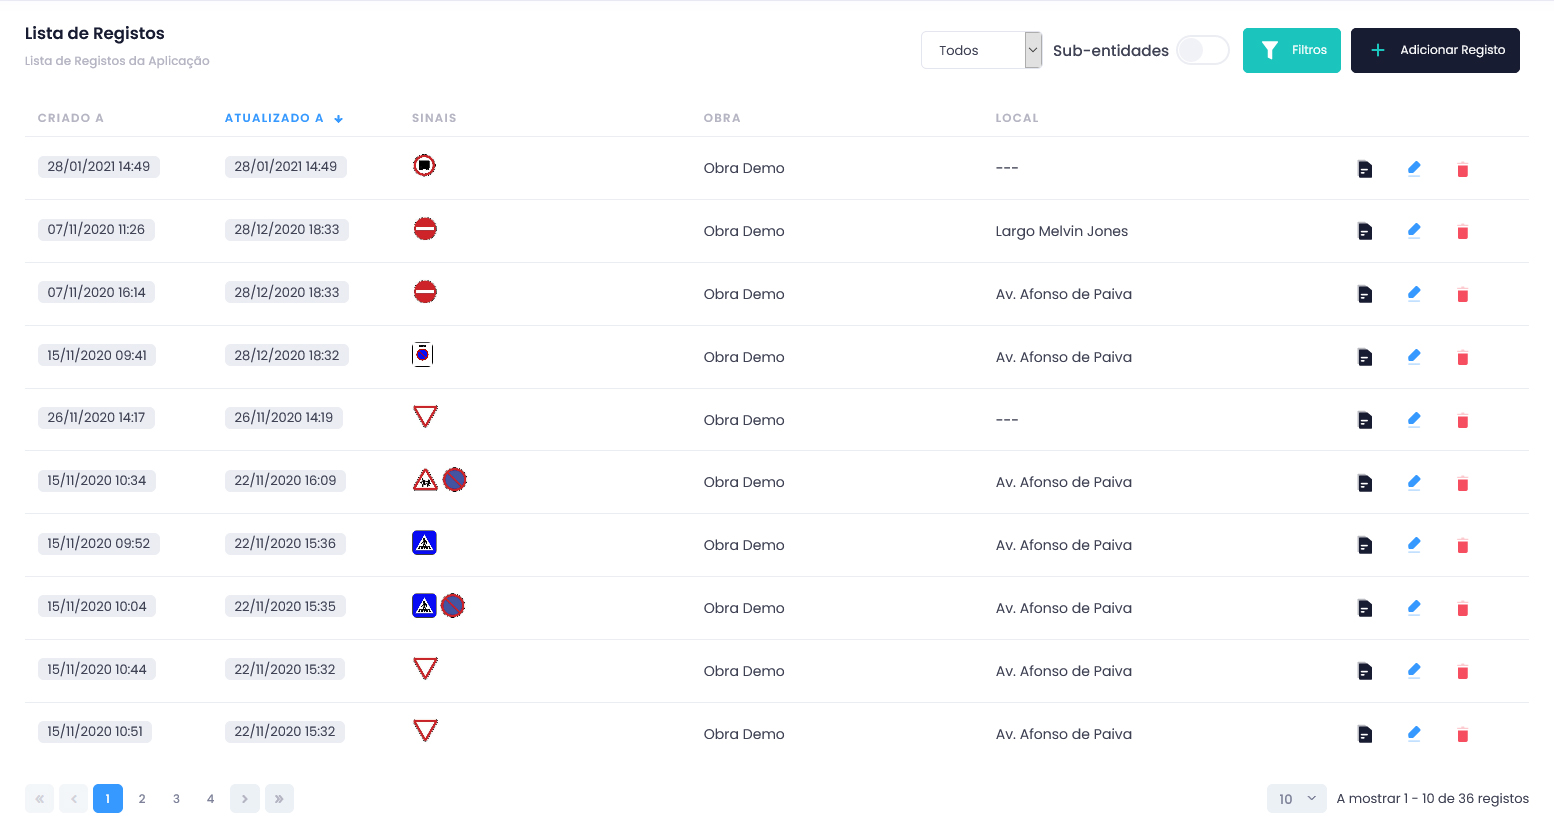
Task: Select current page 1 in pagination
Action: [108, 798]
